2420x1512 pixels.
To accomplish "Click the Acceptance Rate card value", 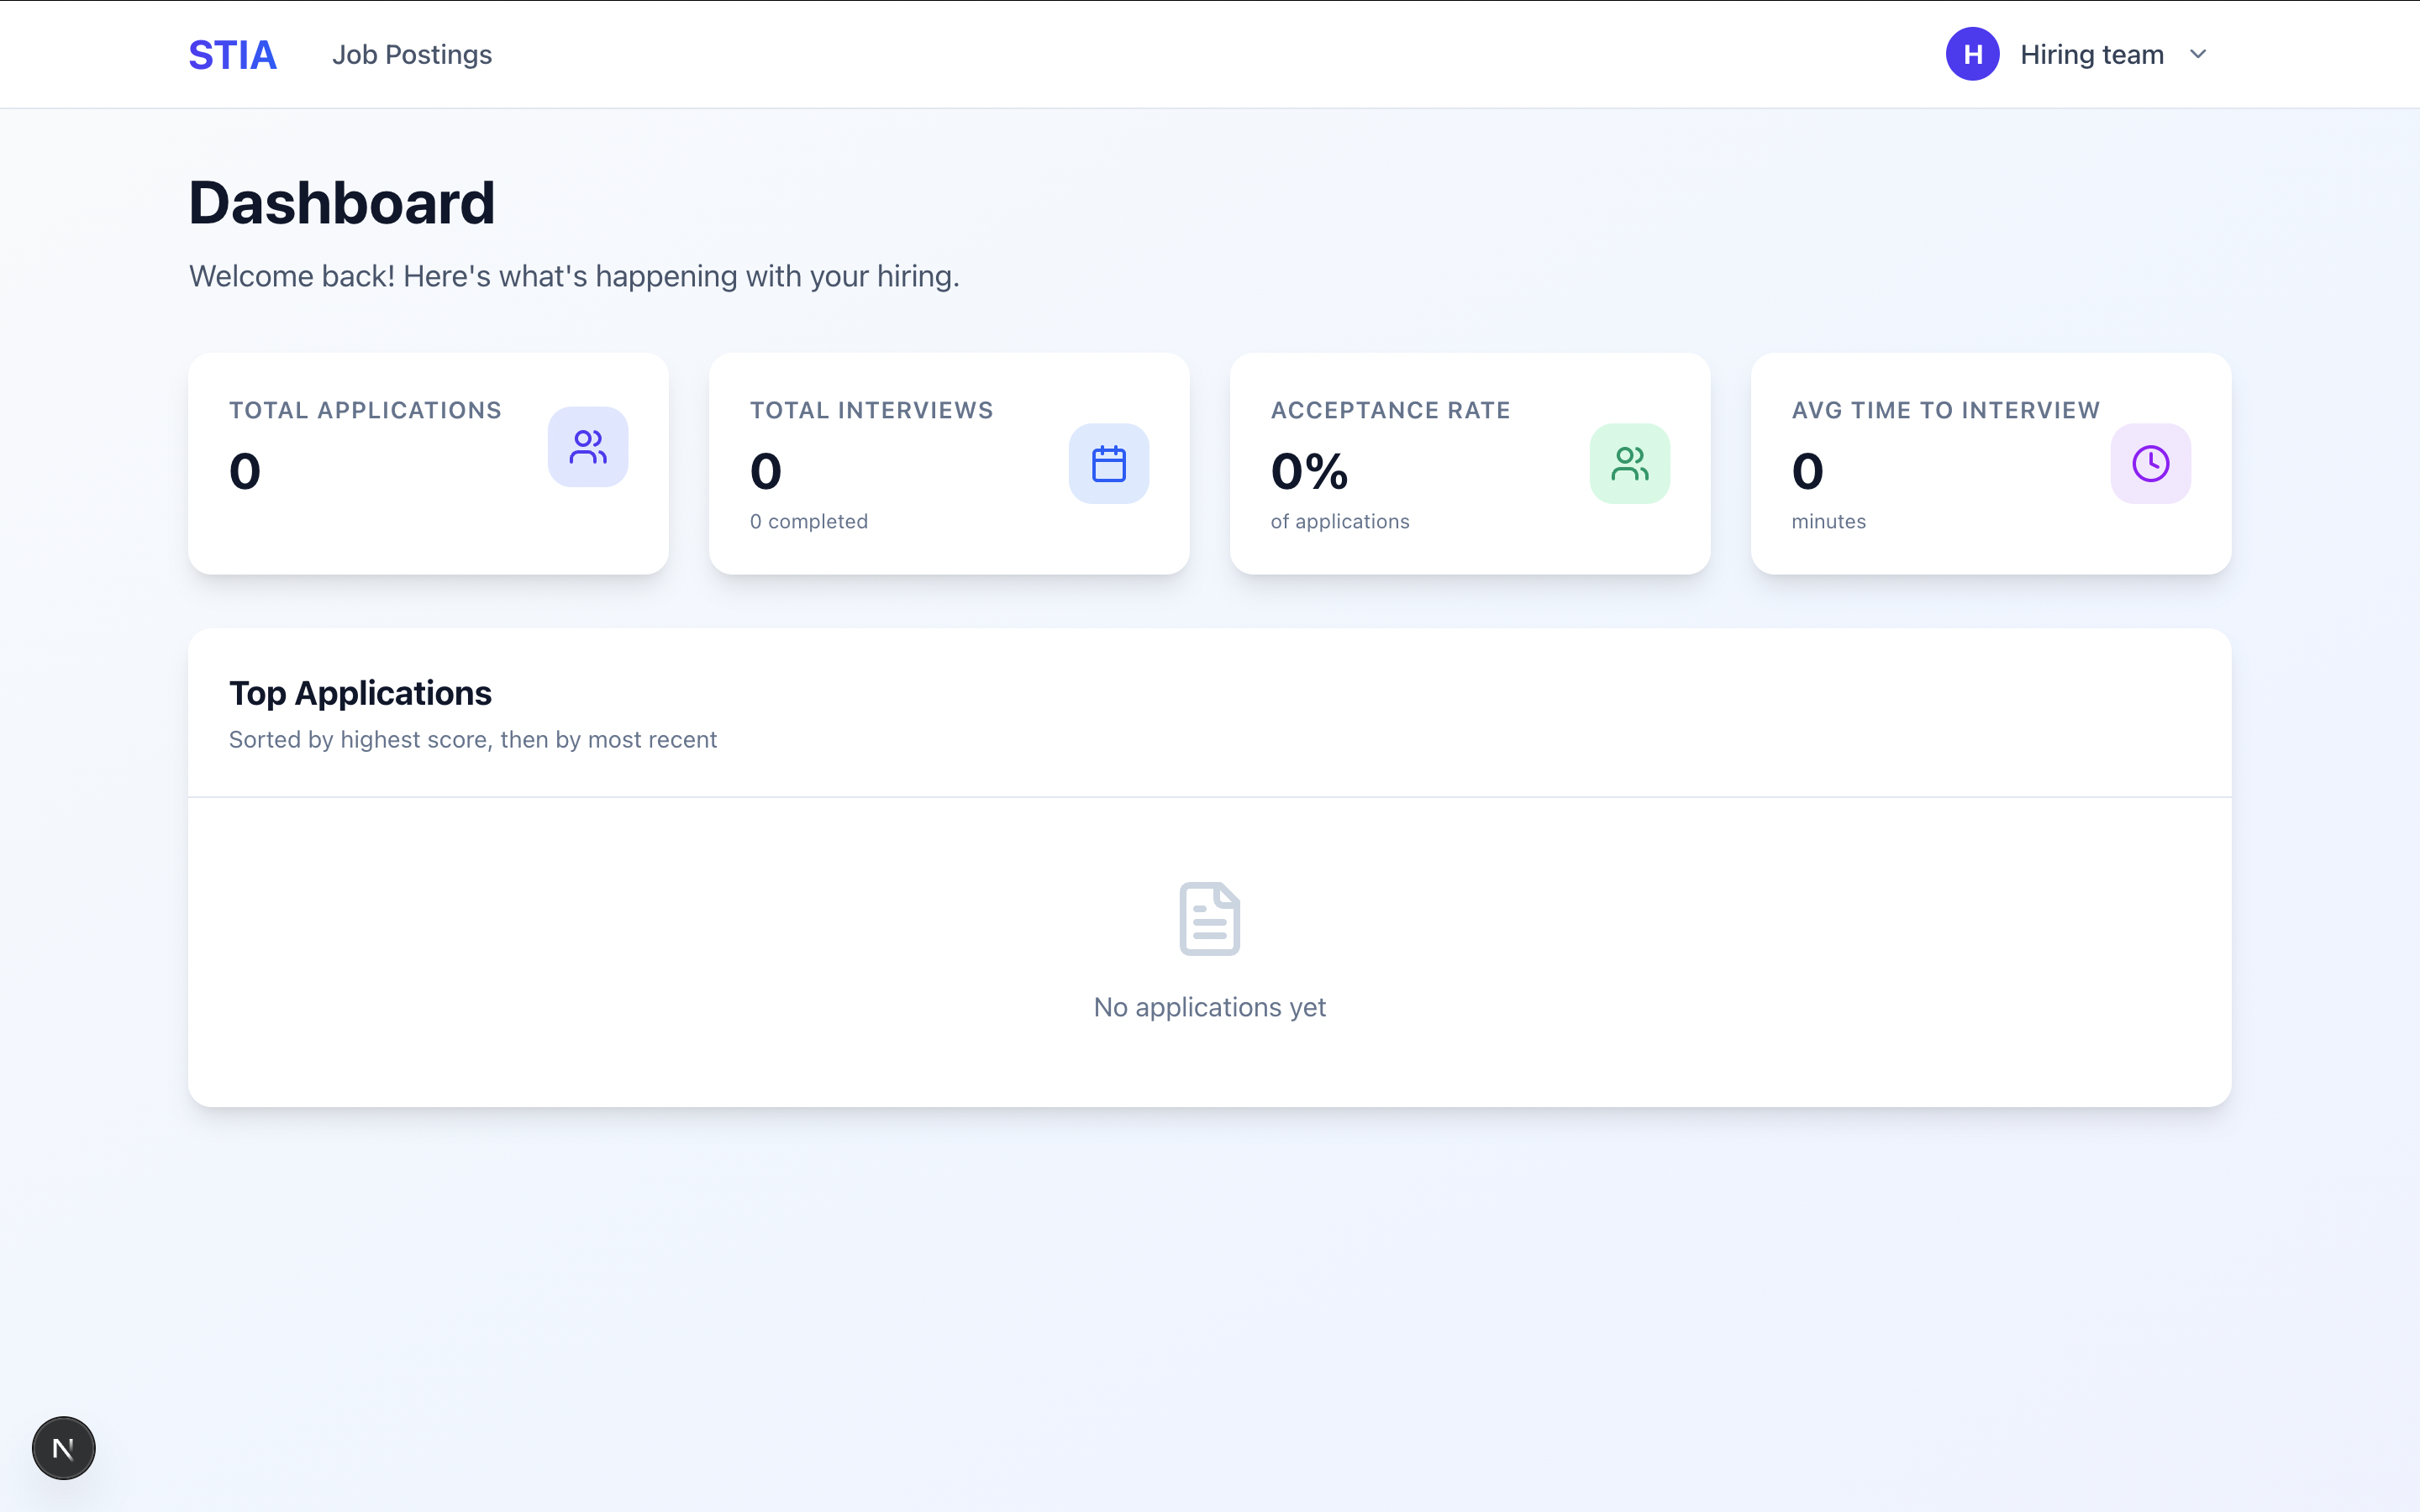I will click(x=1309, y=471).
